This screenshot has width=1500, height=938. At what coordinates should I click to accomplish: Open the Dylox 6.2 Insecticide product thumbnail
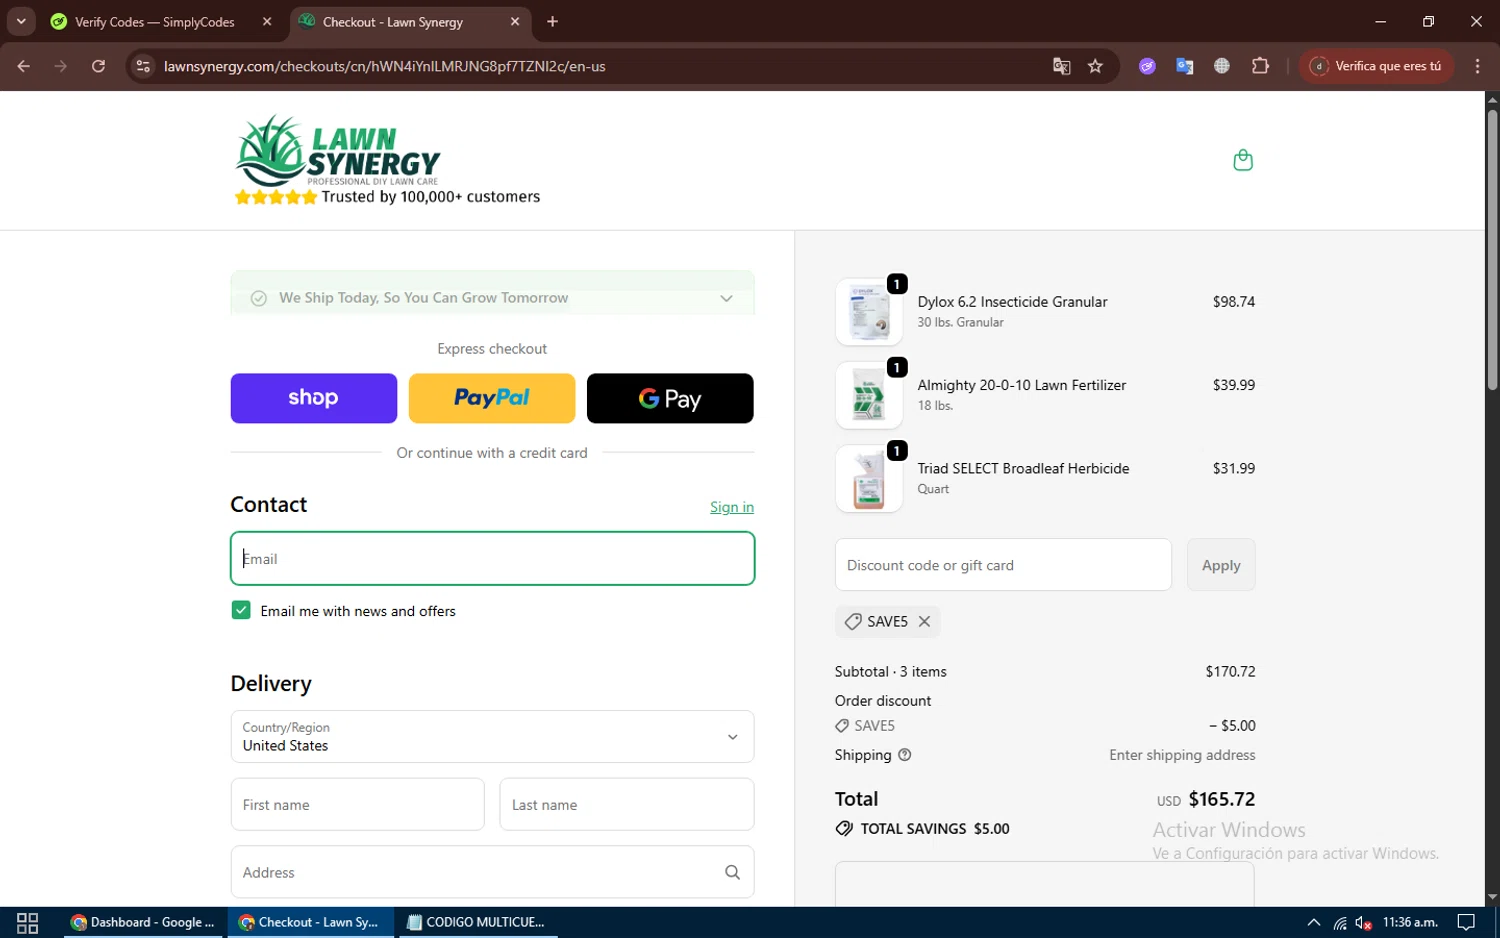(x=868, y=312)
